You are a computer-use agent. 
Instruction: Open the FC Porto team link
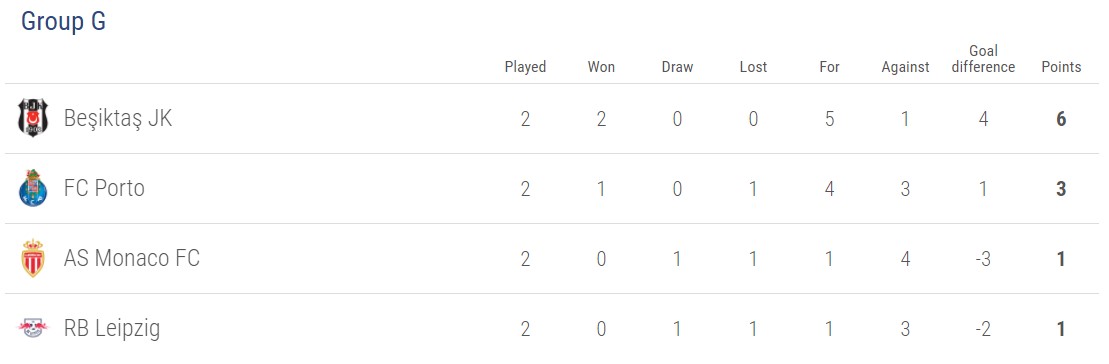[104, 189]
